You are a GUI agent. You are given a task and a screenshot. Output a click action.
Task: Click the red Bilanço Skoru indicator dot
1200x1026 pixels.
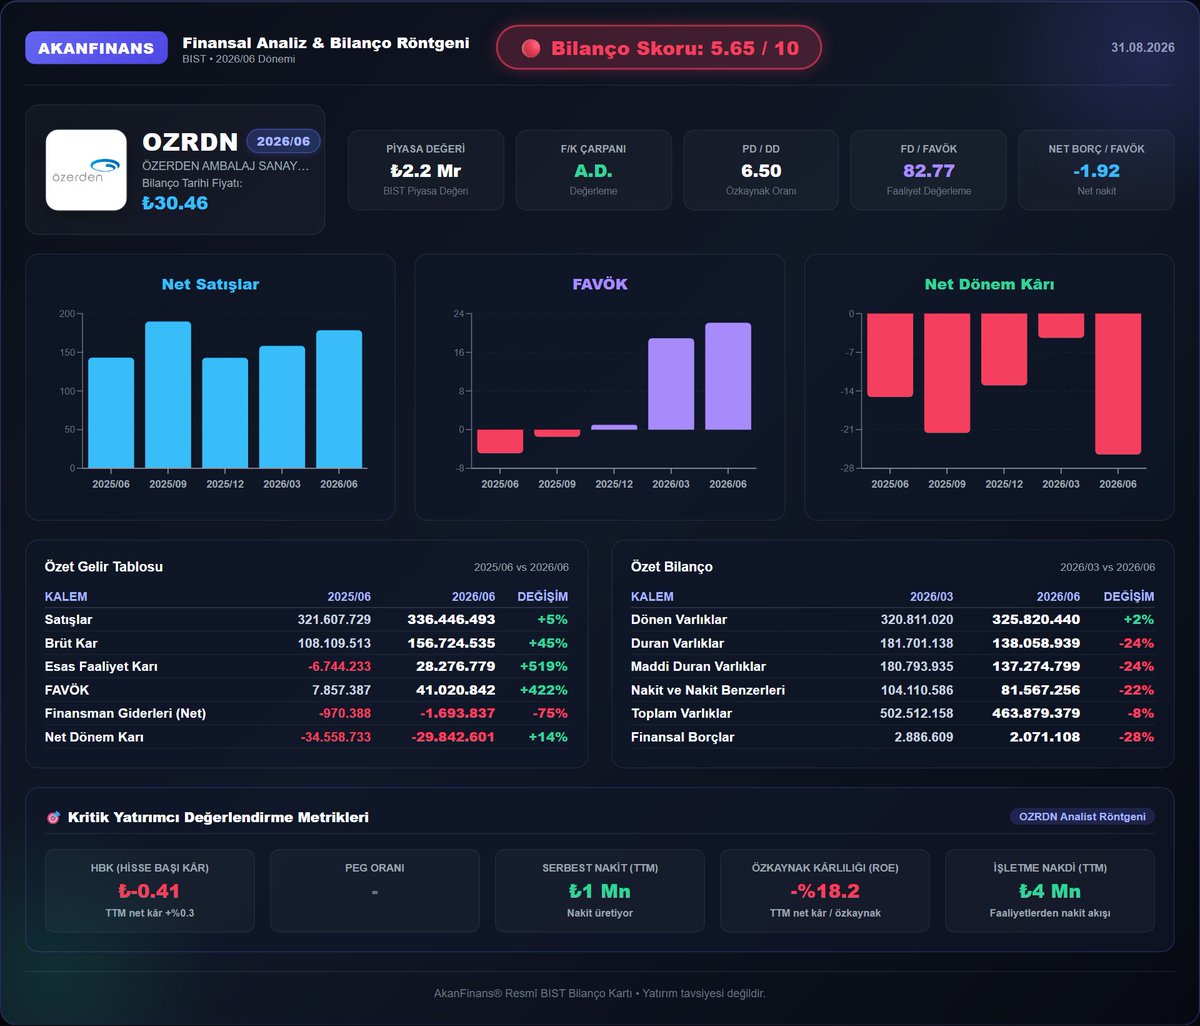pos(531,48)
